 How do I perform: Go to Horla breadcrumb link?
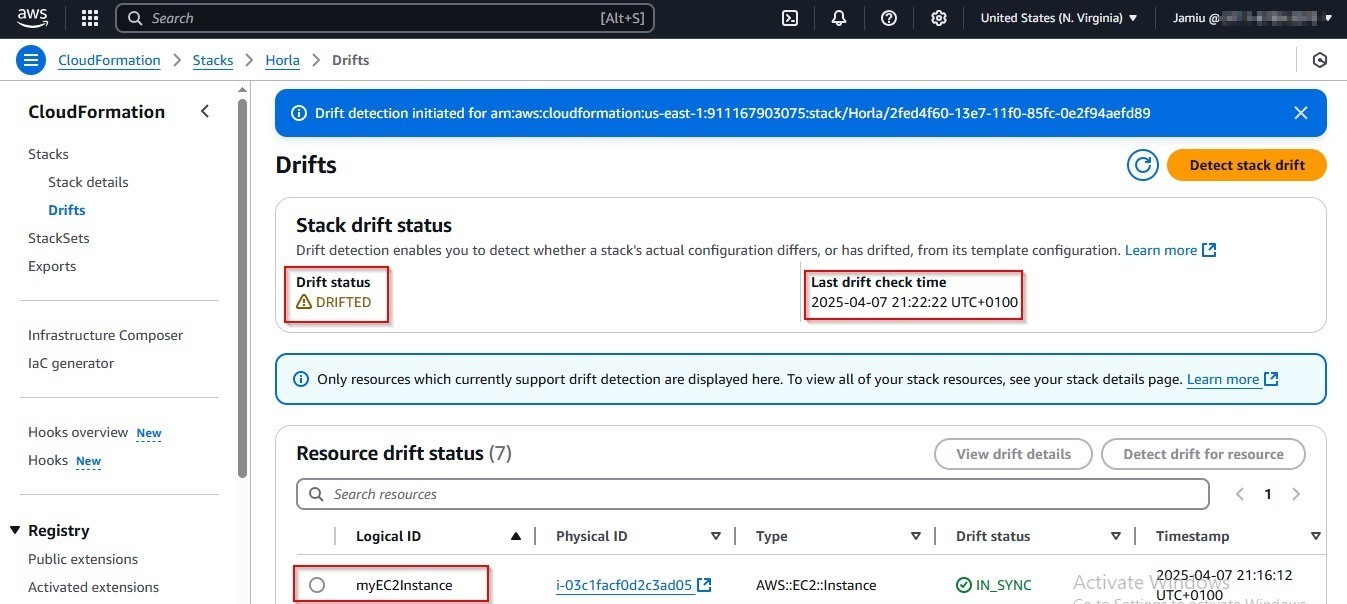coord(282,60)
